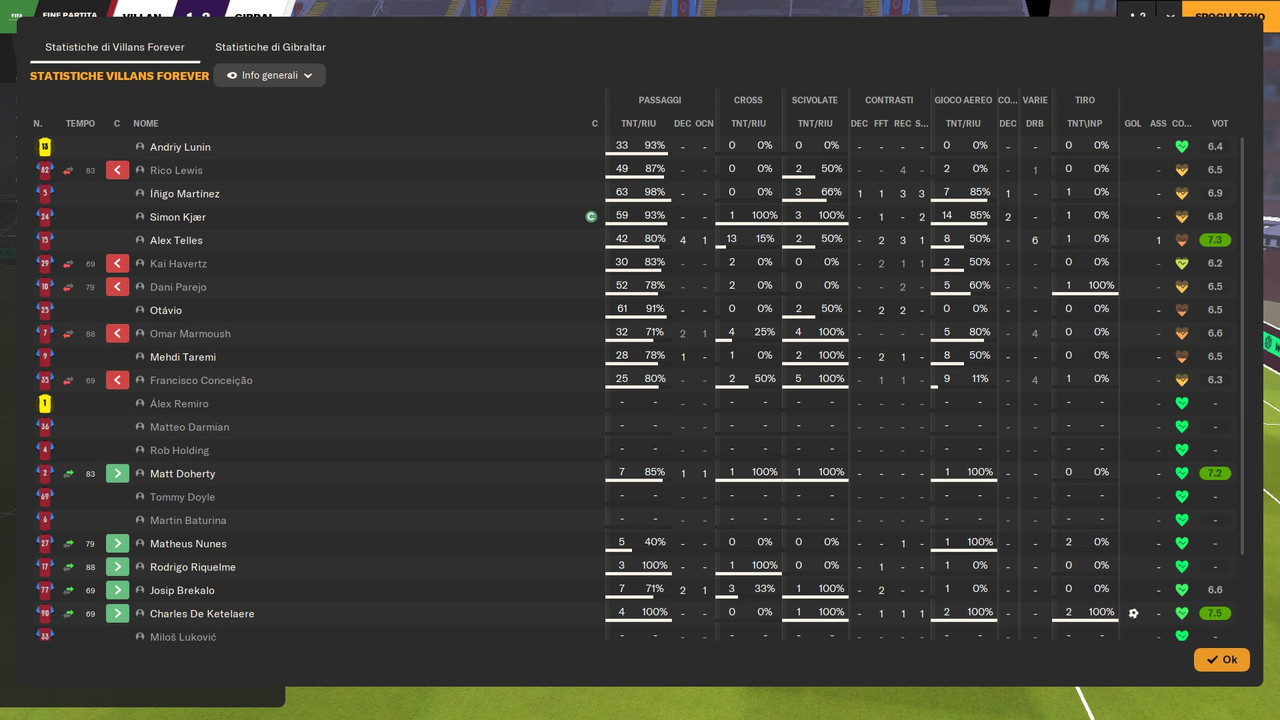Sort by the GOL column header
This screenshot has height=720, width=1280.
coord(1133,124)
